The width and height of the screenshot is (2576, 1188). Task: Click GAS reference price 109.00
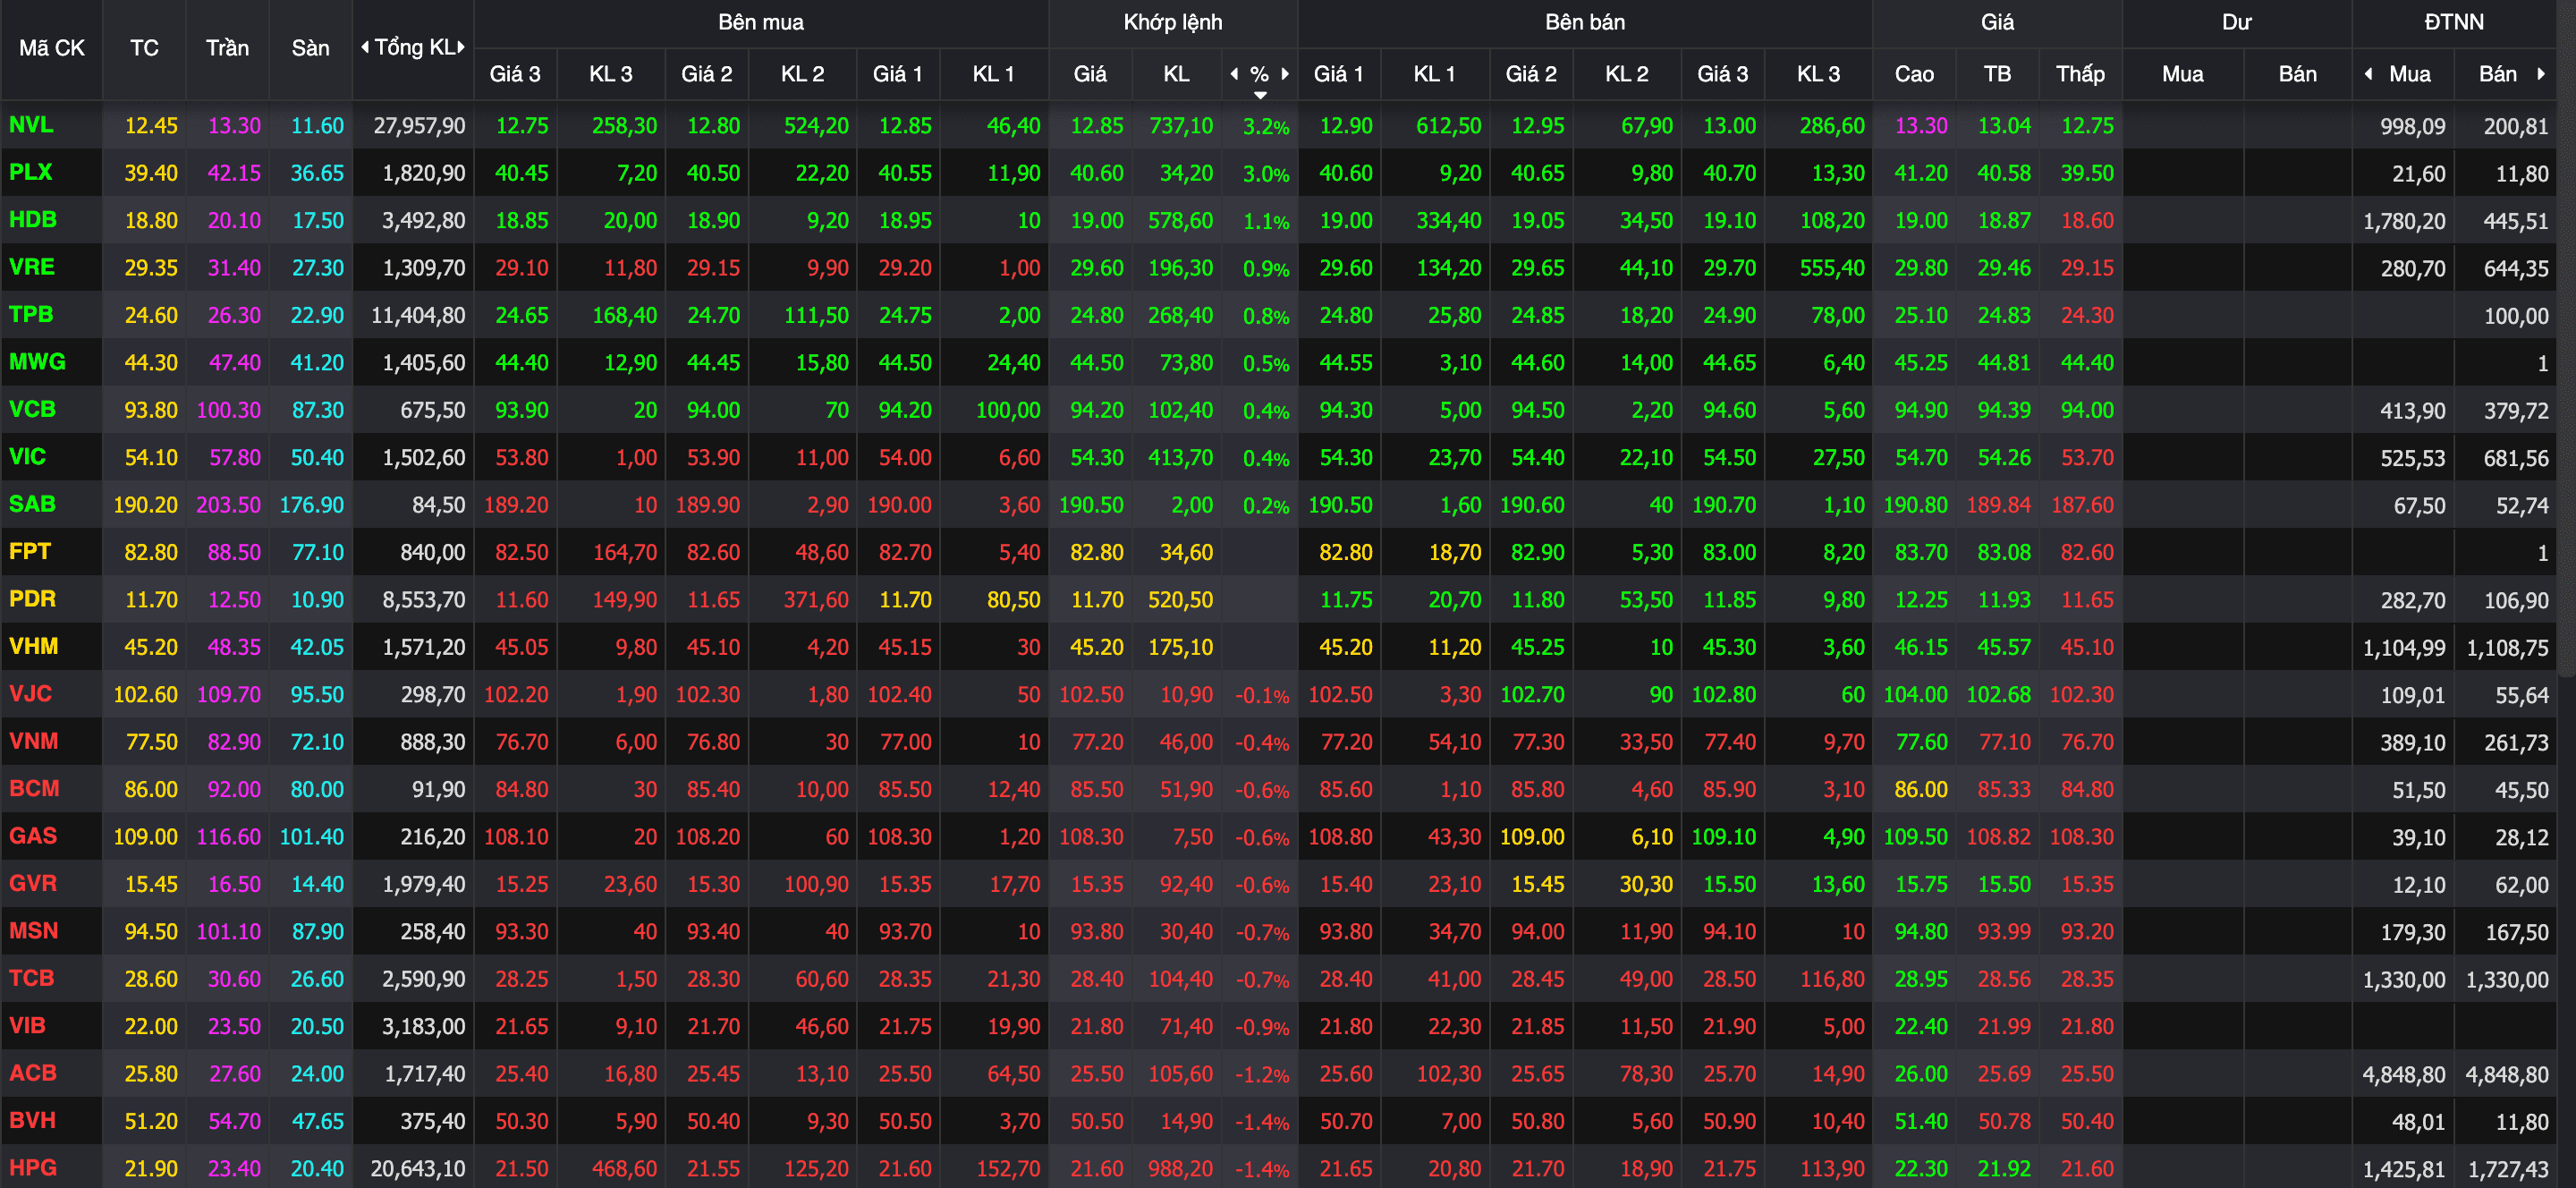(145, 837)
